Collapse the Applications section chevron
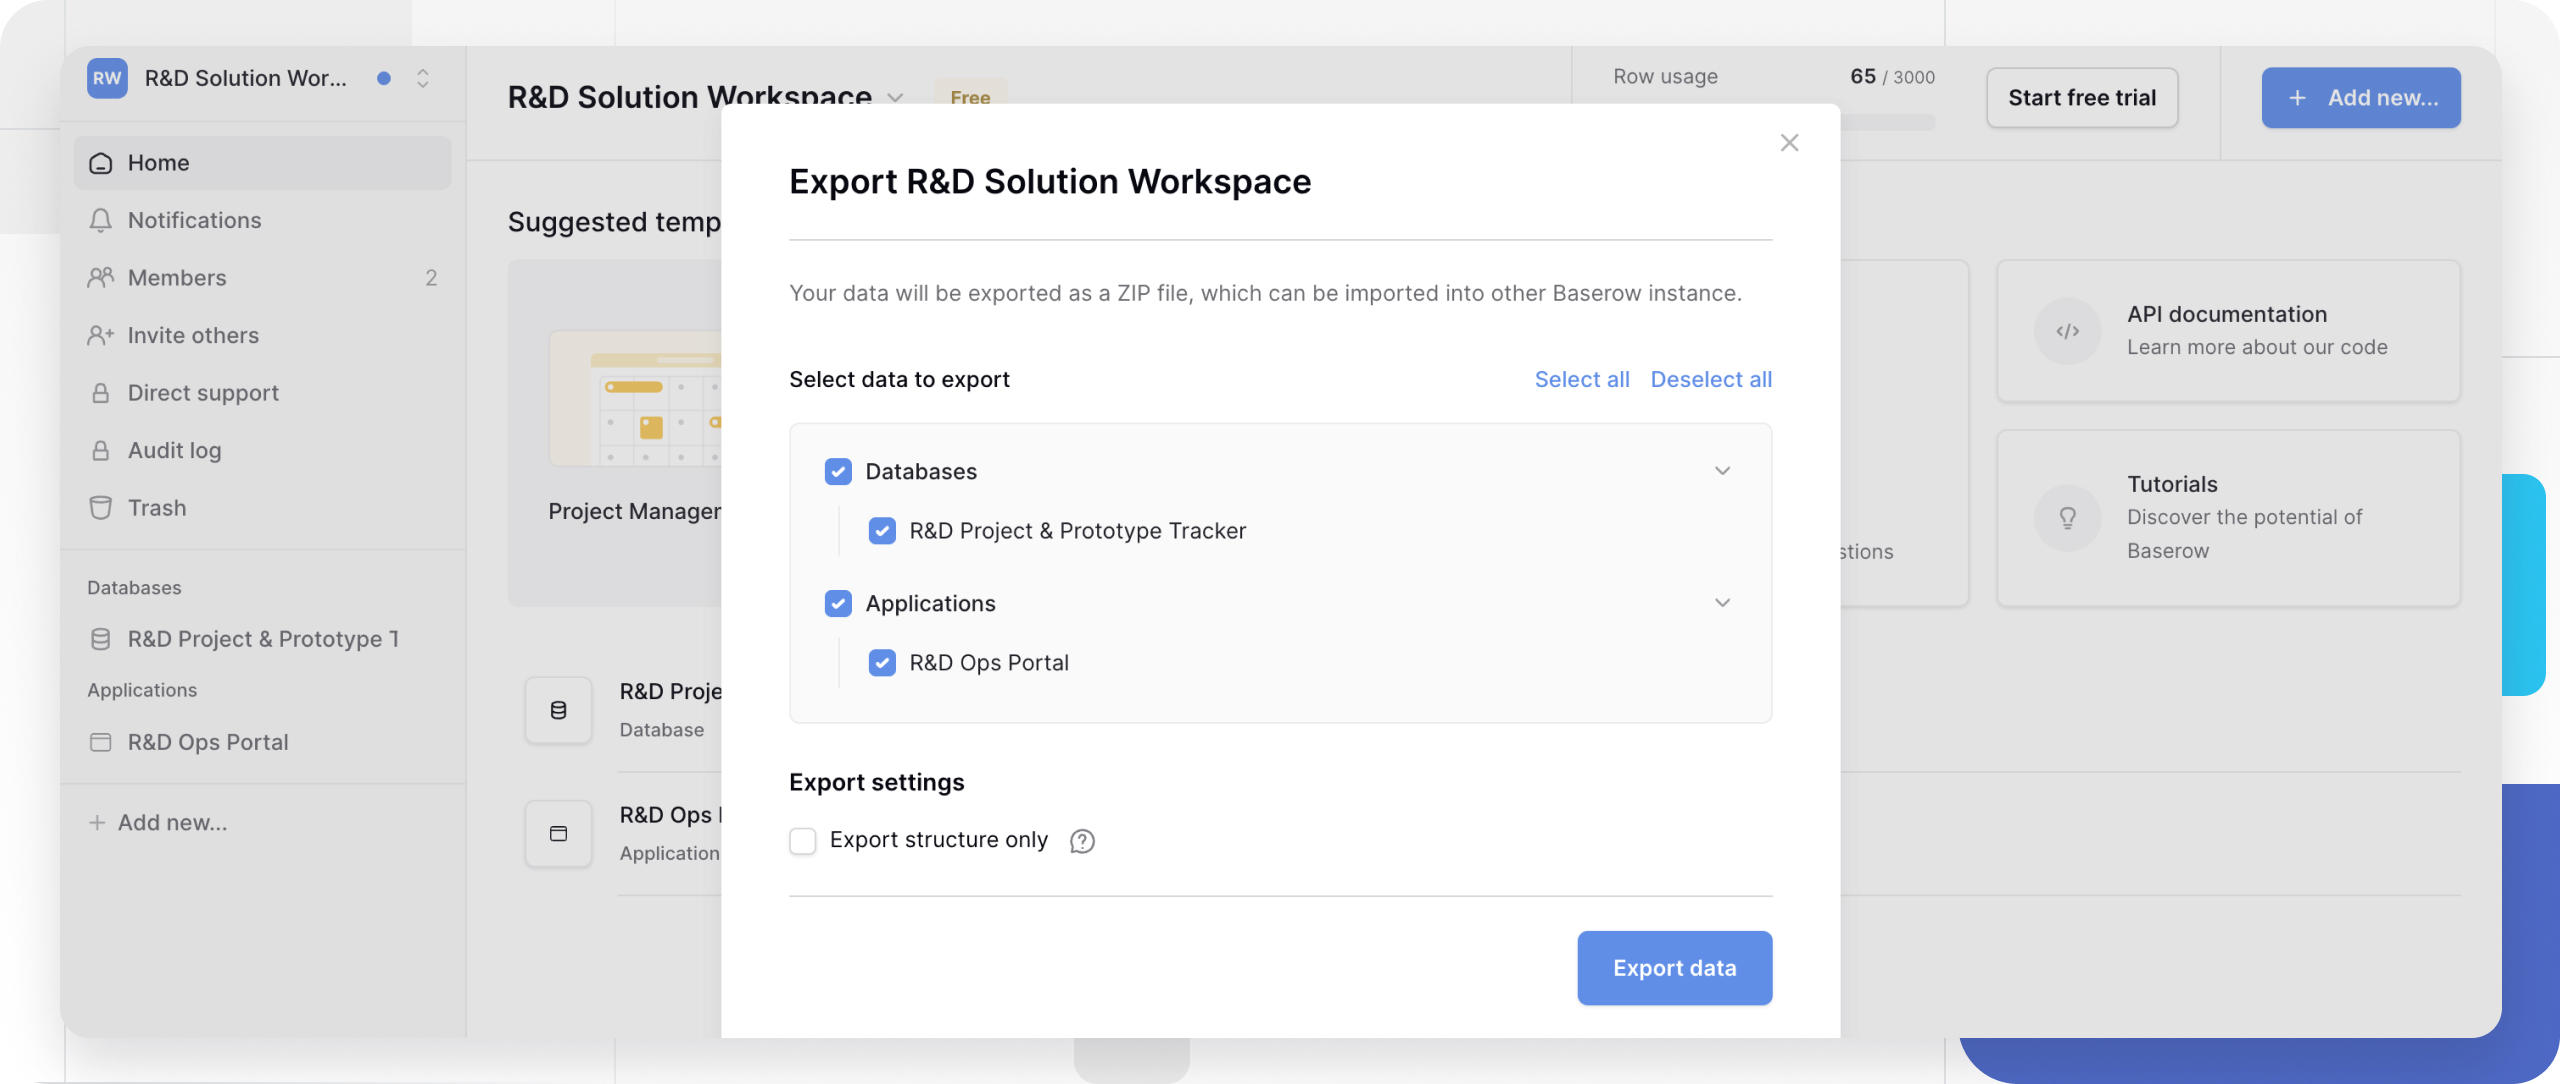Viewport: 2560px width, 1084px height. pyautogui.click(x=1723, y=603)
